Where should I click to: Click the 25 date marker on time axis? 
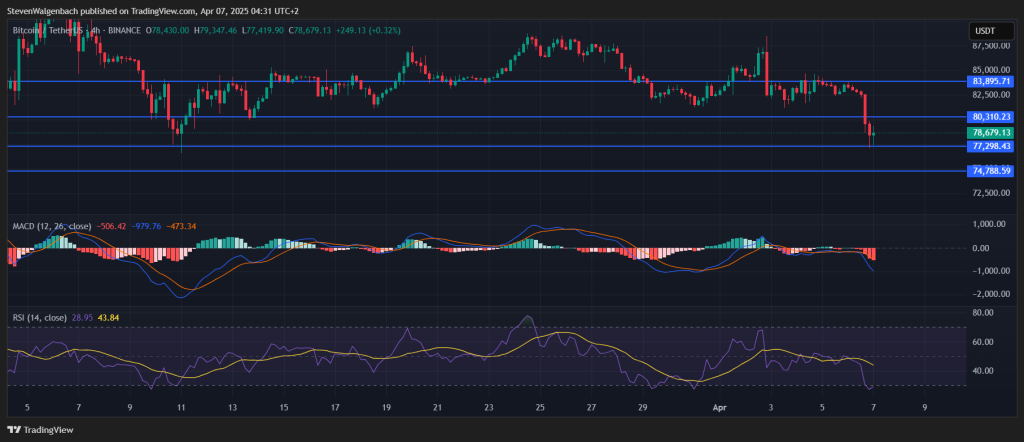coord(540,408)
